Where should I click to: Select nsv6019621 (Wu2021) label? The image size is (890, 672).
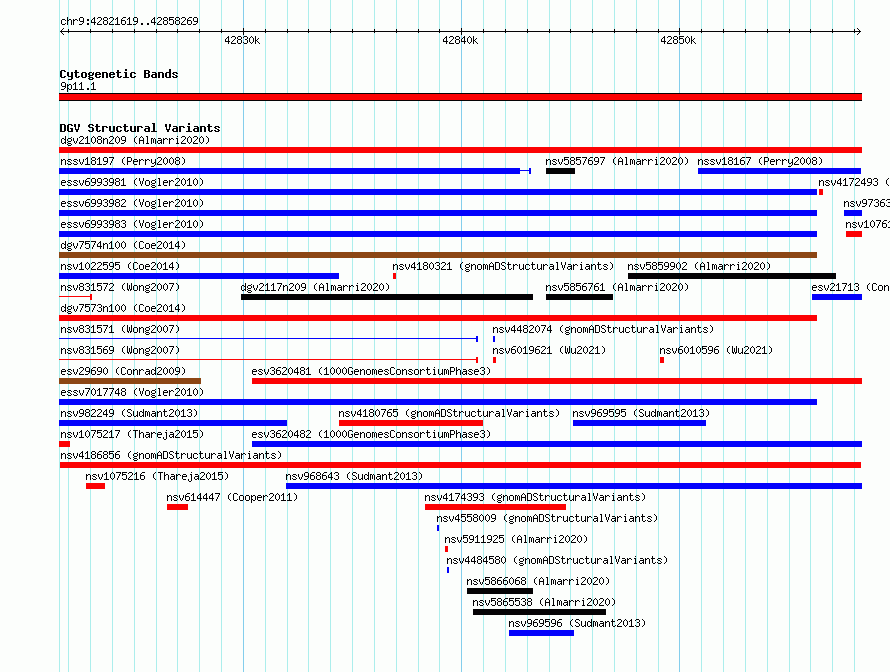pyautogui.click(x=549, y=350)
